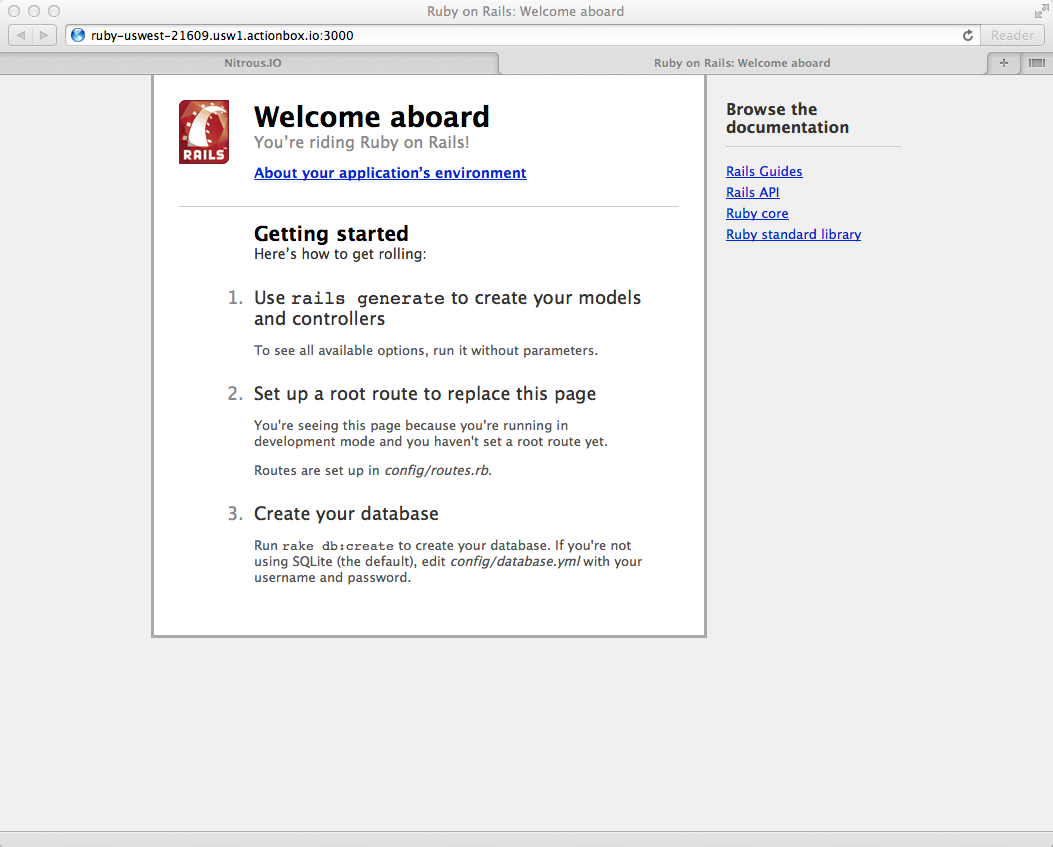Select the Ruby on Rails: Welcome aboard tab
The height and width of the screenshot is (847, 1053).
point(742,62)
